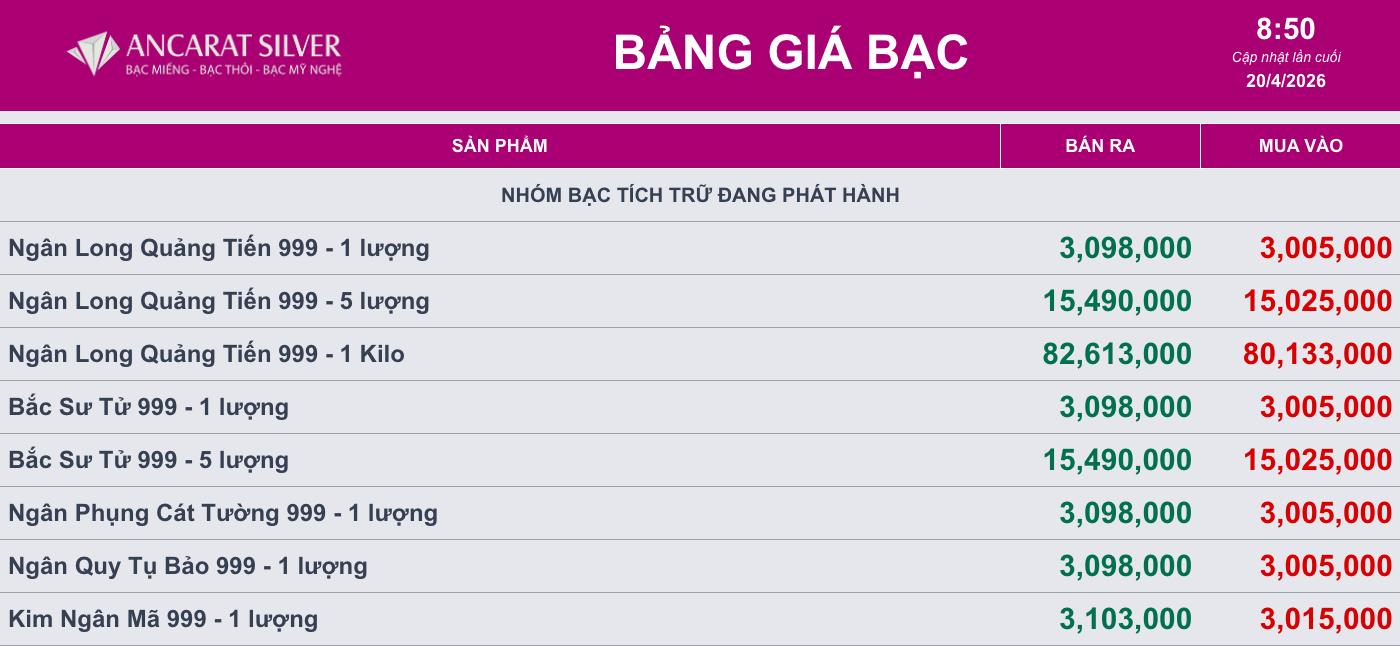
Task: Open Bắc Sư Tử 999 1 lượng product
Action: pyautogui.click(x=148, y=407)
